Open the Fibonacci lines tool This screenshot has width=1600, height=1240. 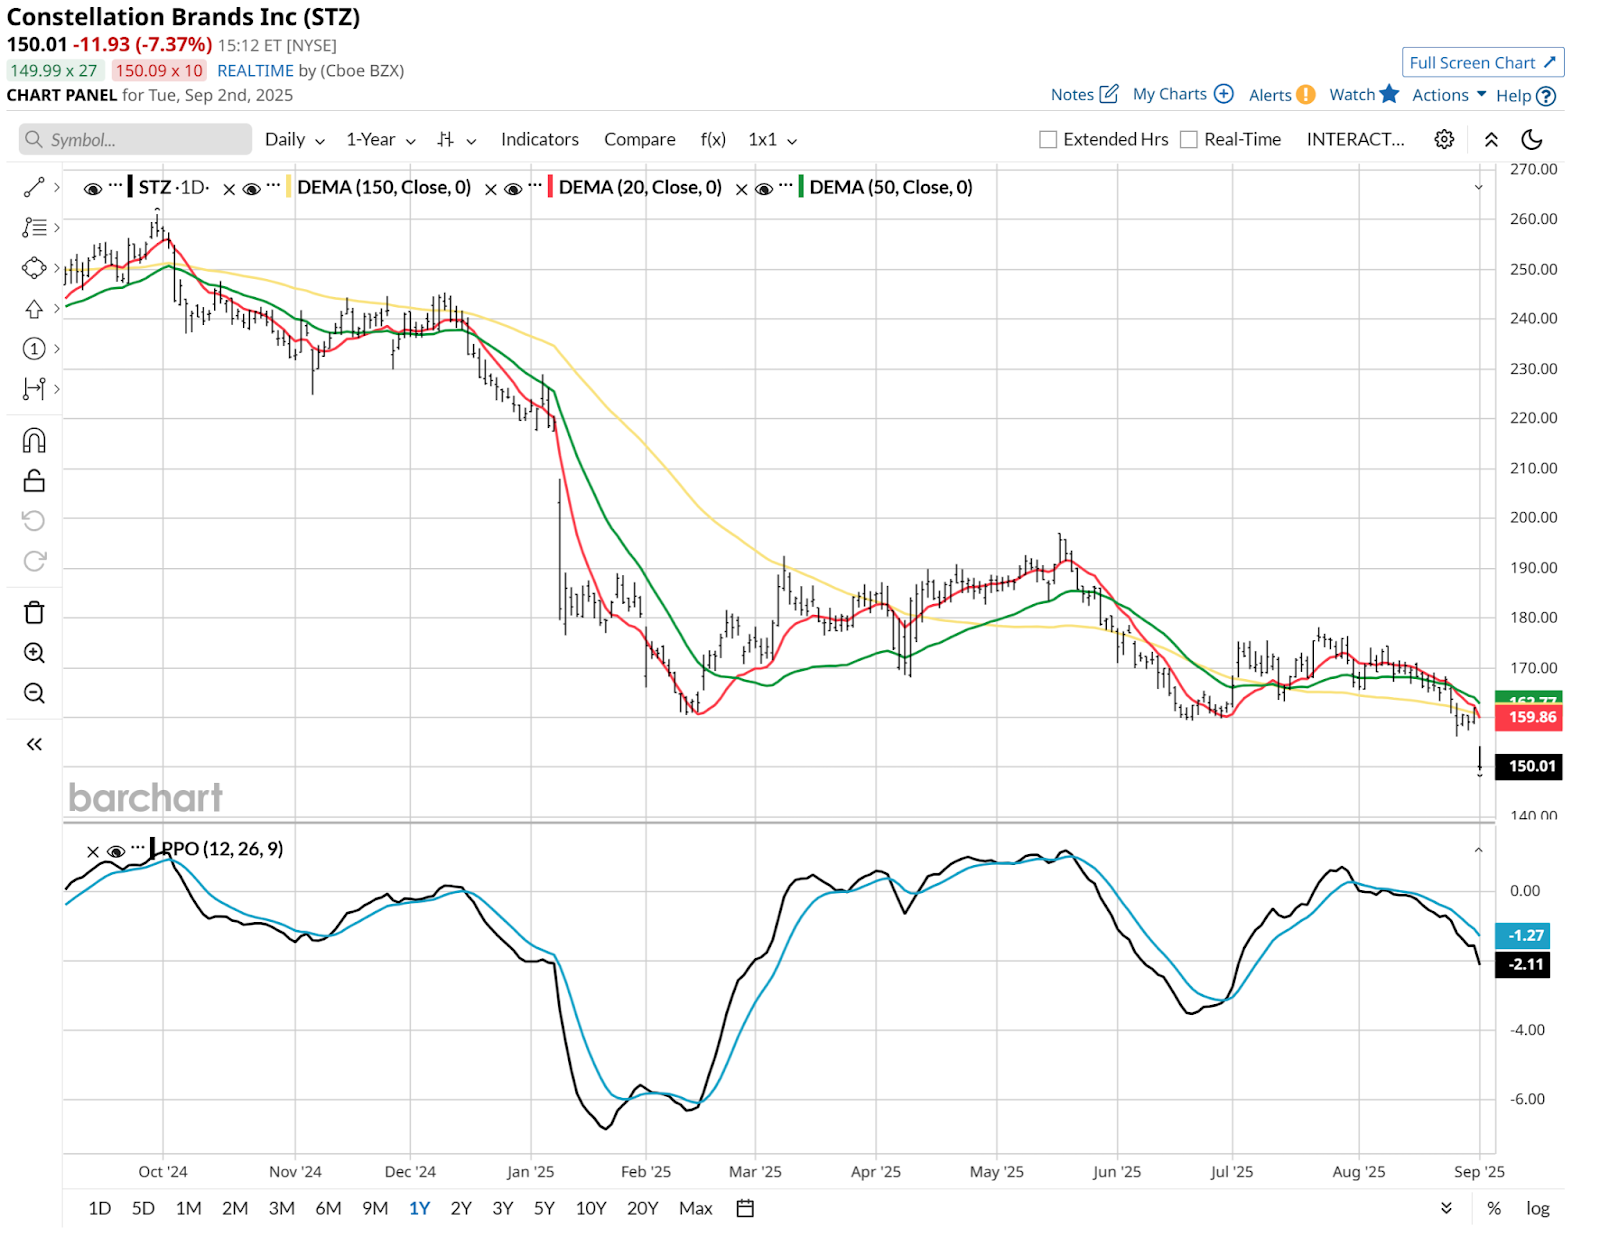click(x=34, y=228)
